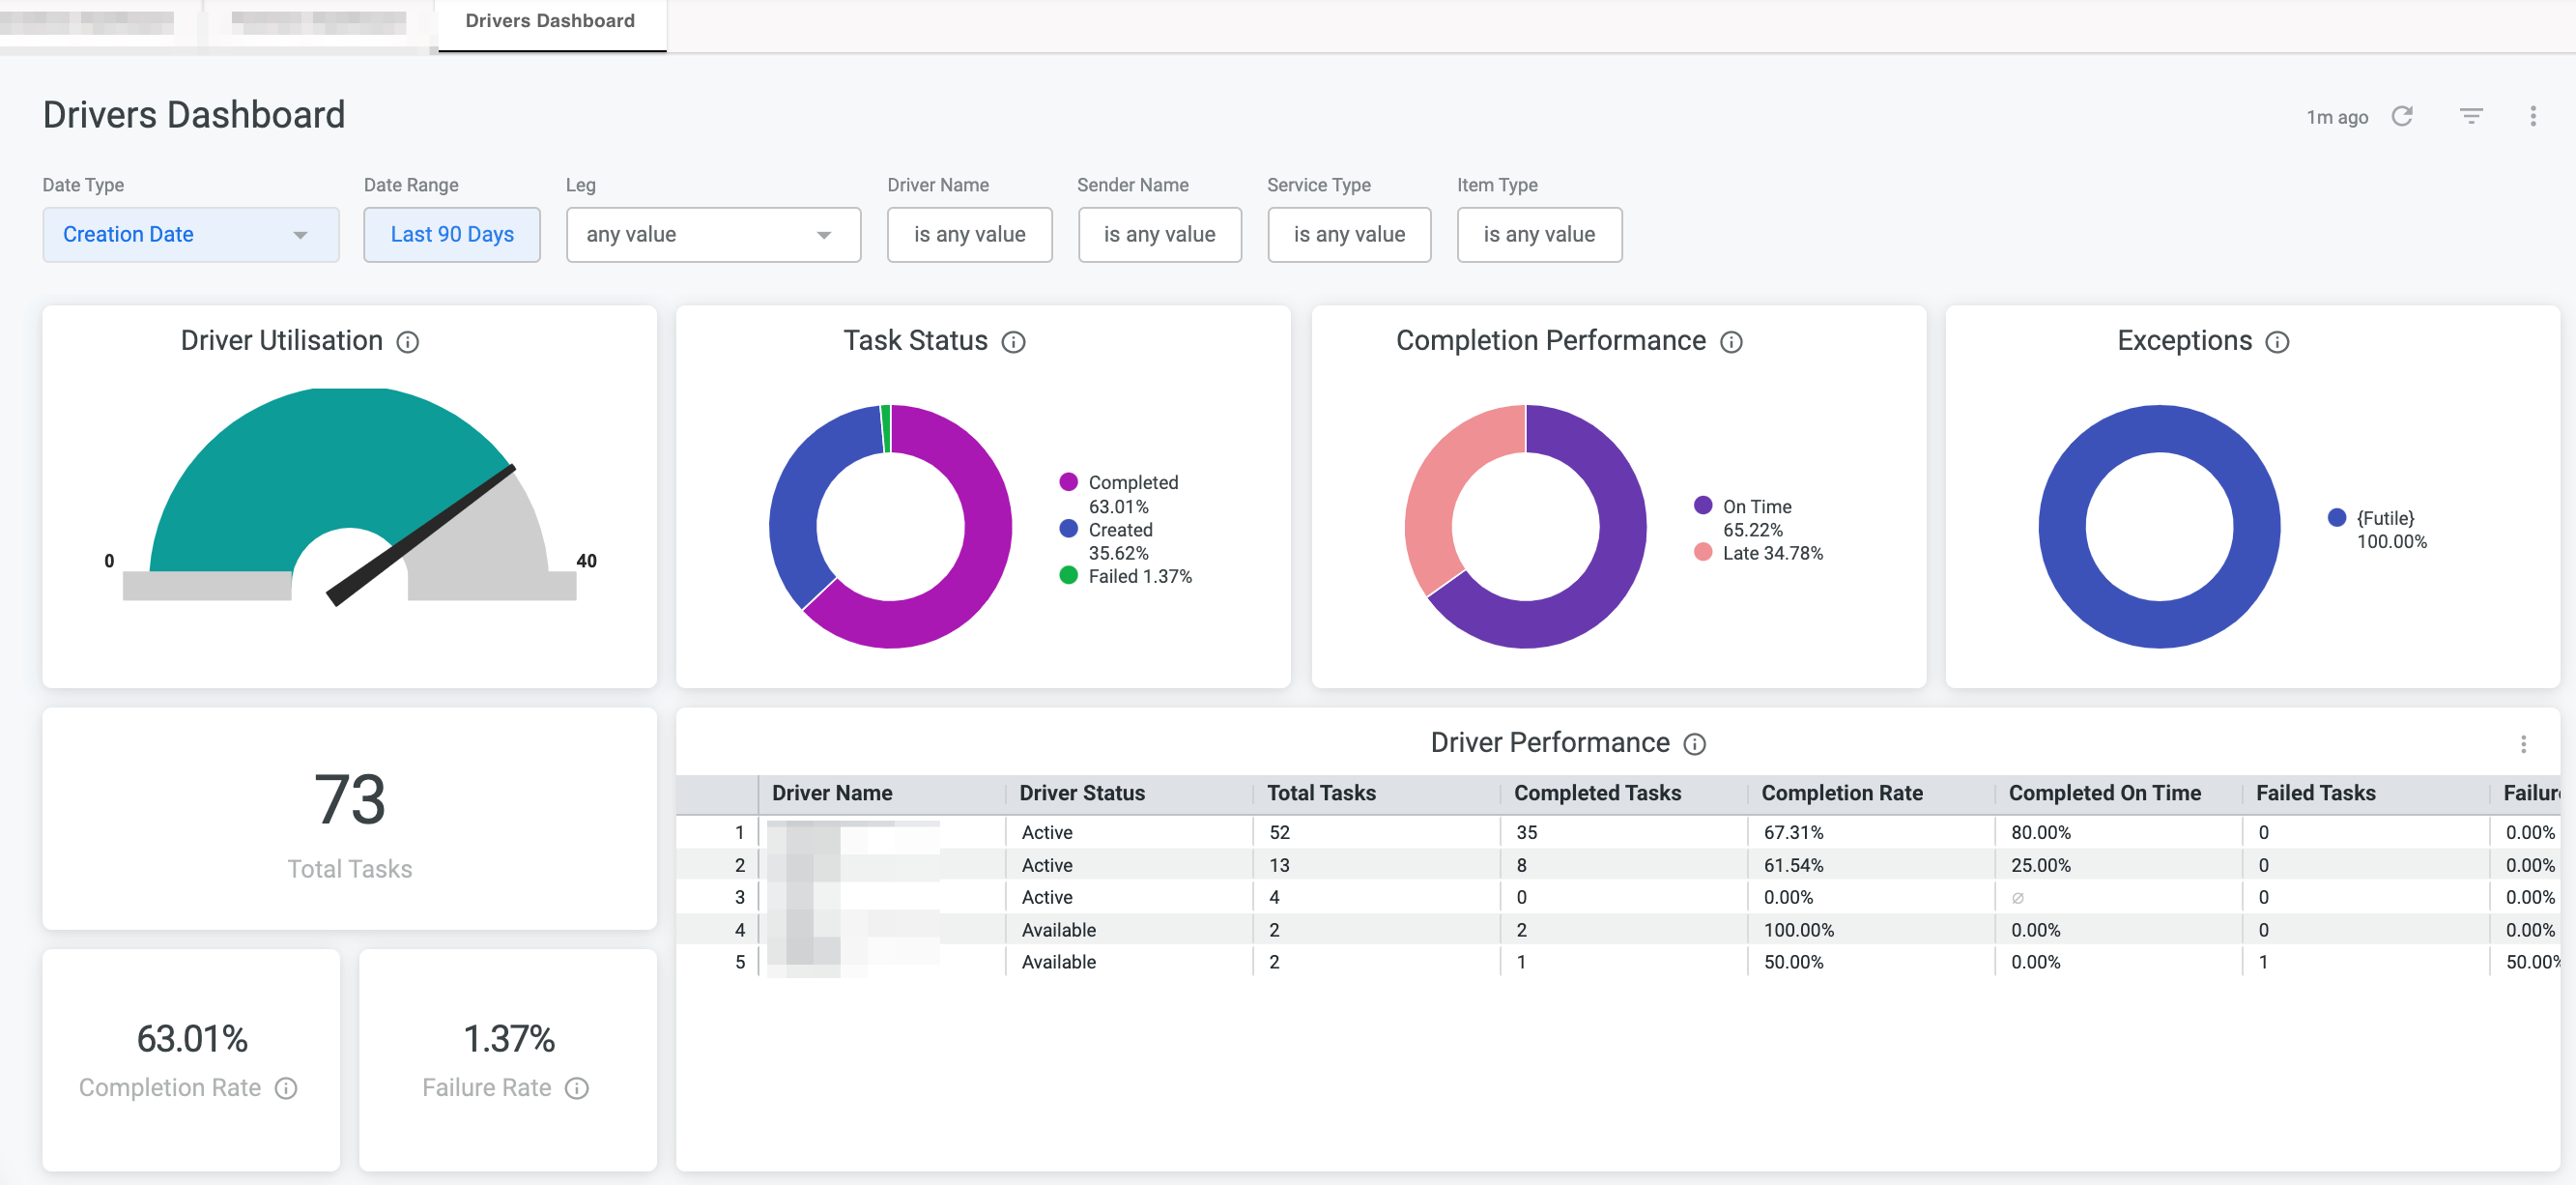Sort by Failed Tasks column
This screenshot has width=2576, height=1185.
2315,793
